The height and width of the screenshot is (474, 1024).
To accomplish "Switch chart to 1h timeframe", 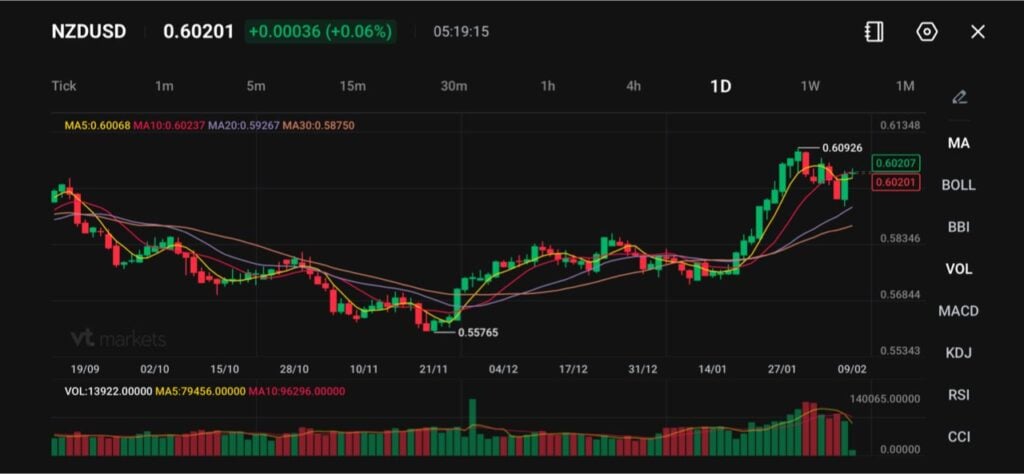I will [x=548, y=86].
